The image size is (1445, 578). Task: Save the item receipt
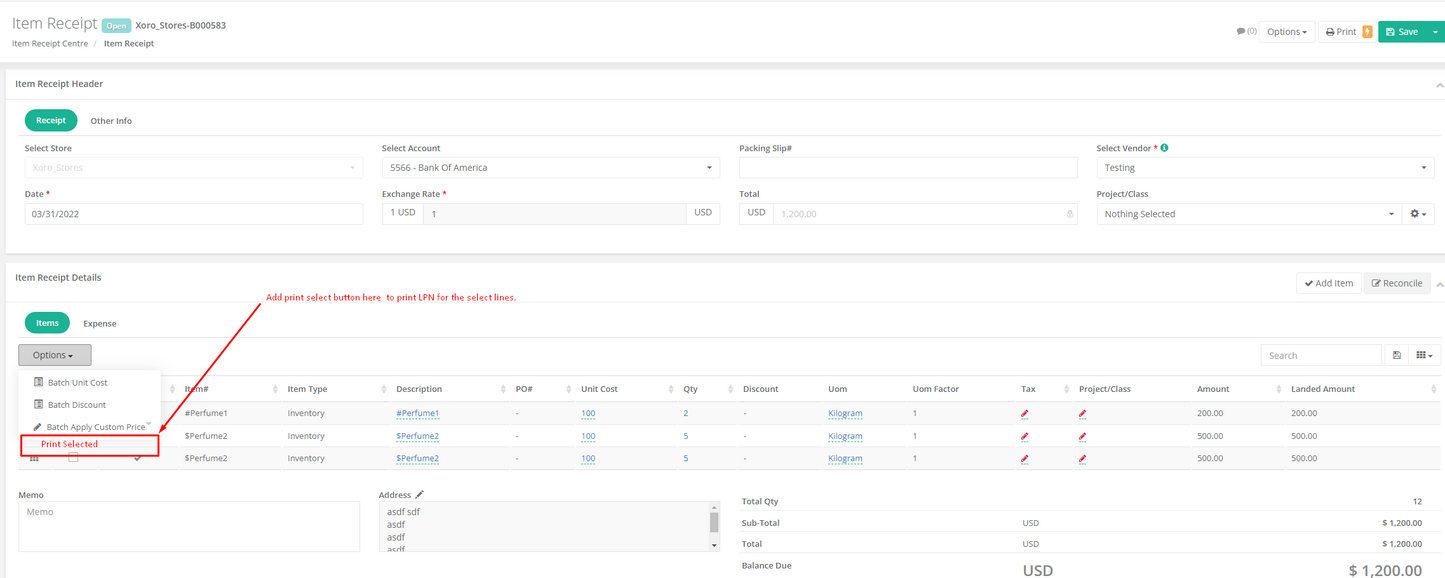[x=1401, y=32]
